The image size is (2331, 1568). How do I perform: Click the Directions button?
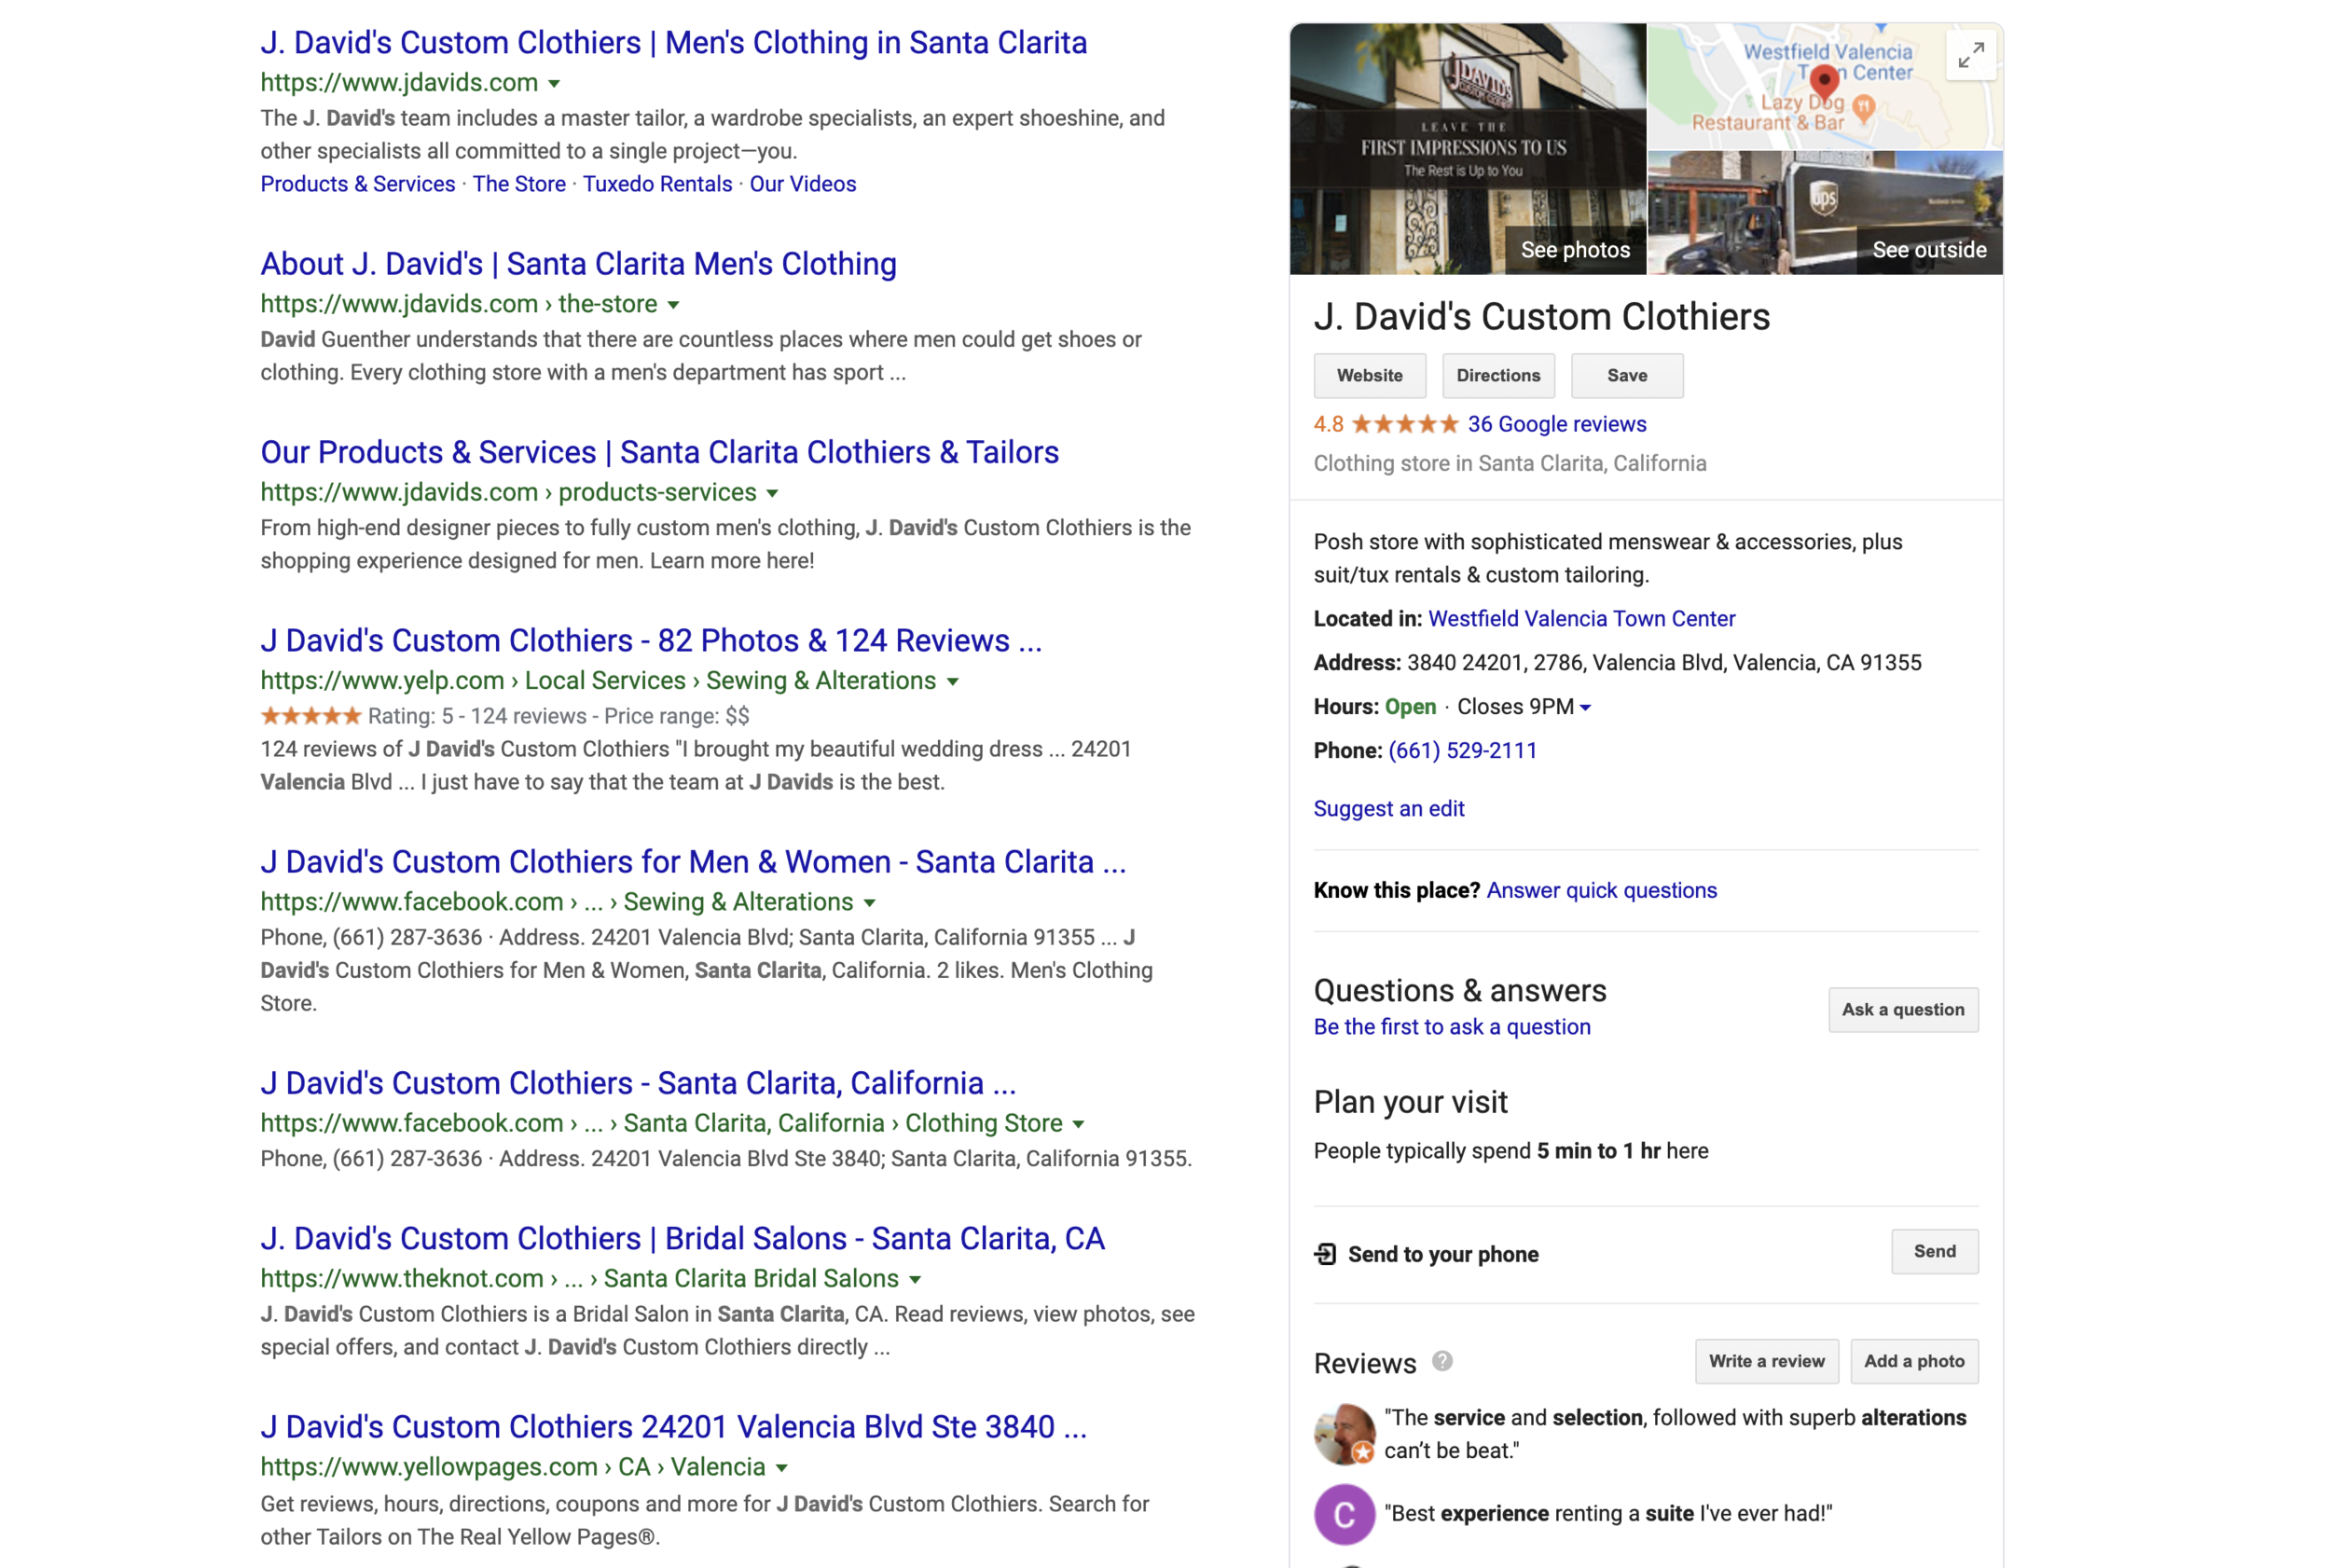tap(1497, 376)
